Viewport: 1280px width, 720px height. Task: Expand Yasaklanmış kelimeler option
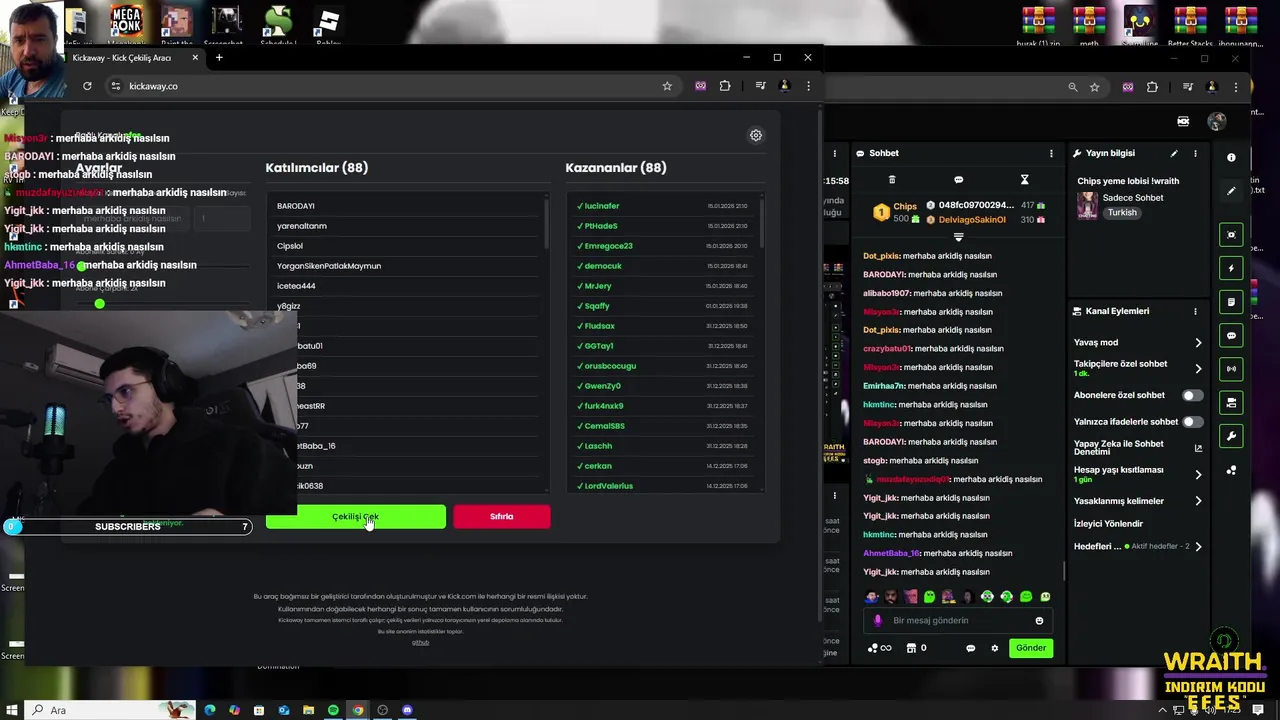(1138, 501)
